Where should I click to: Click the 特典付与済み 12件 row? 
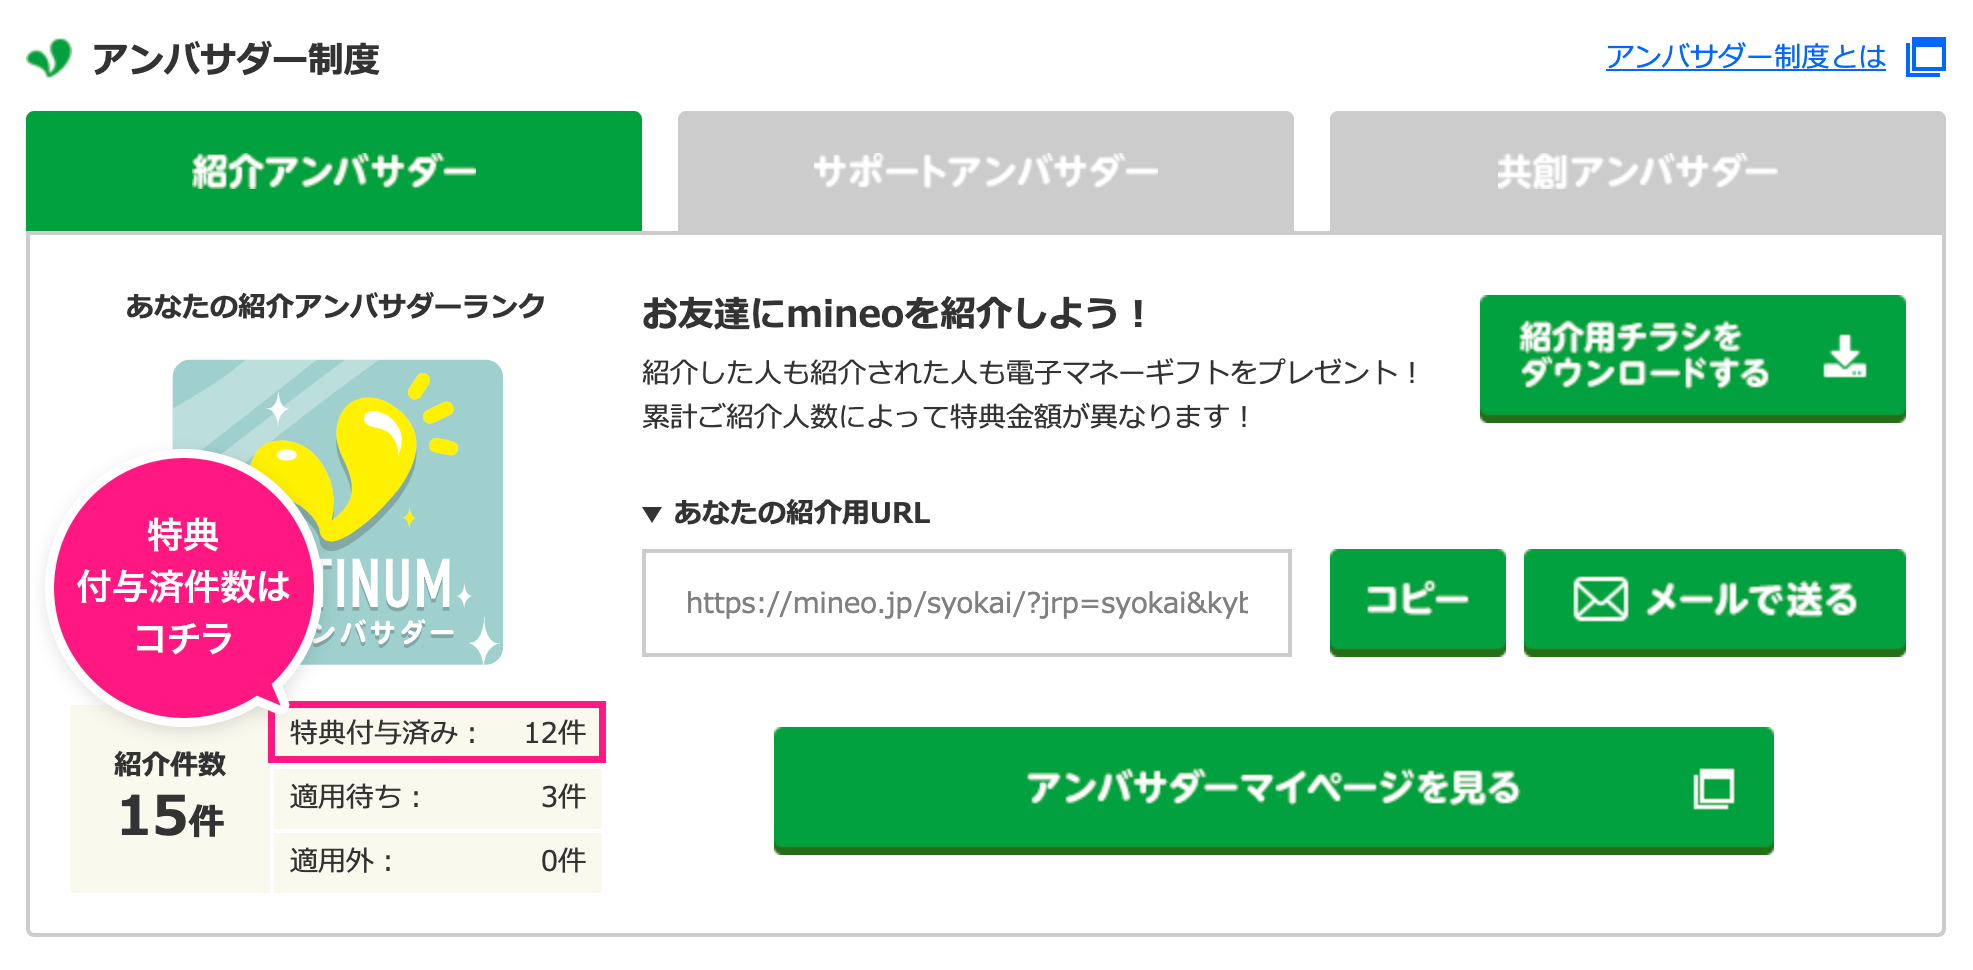click(x=437, y=733)
